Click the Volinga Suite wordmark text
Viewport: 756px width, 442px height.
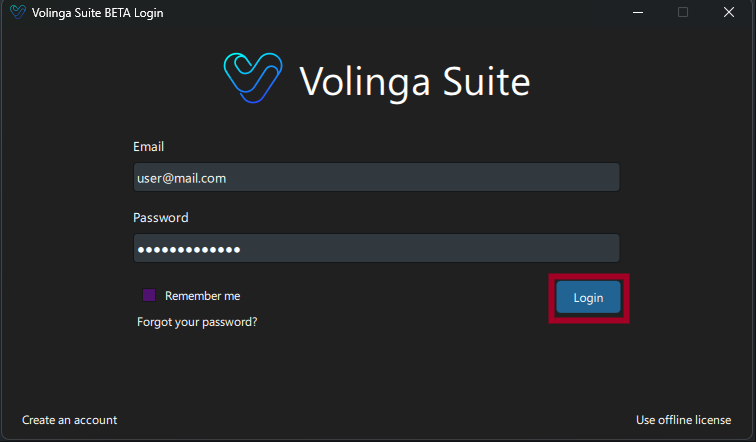click(x=415, y=82)
